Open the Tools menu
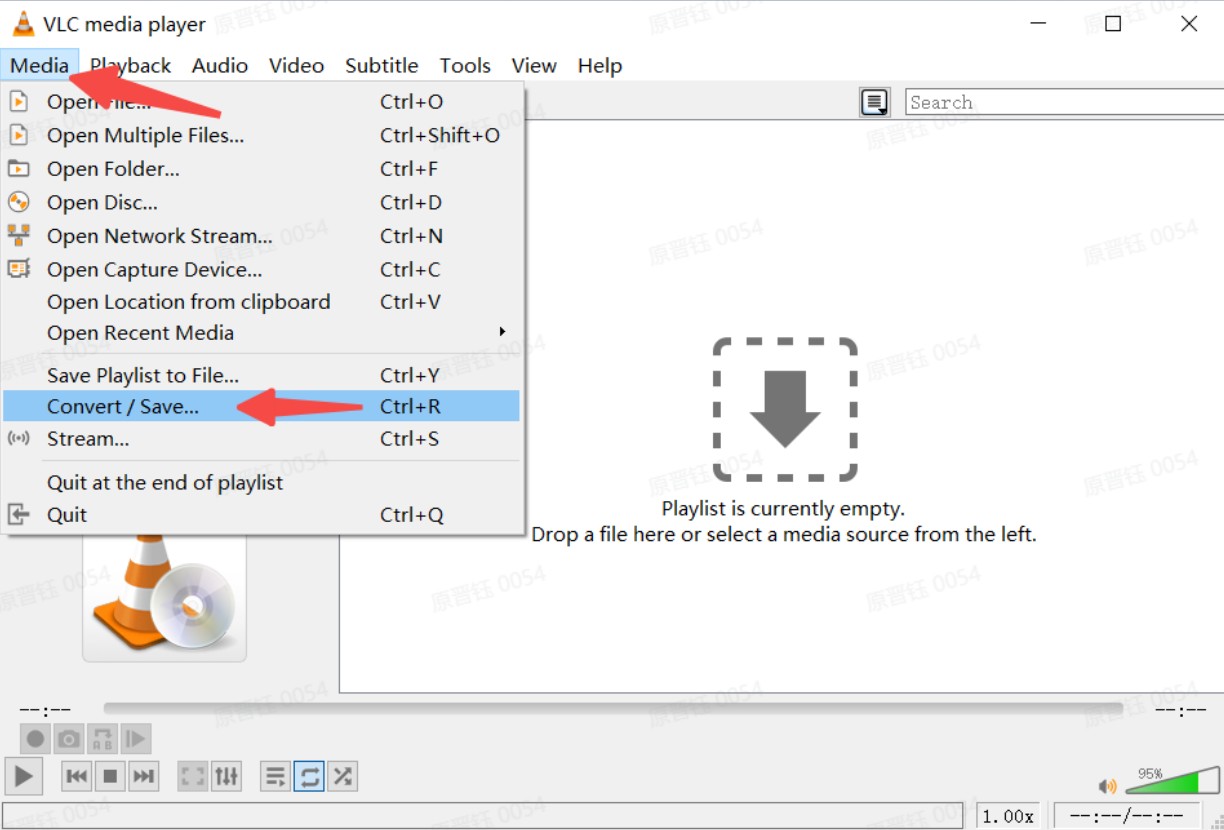The image size is (1224, 830). [465, 66]
